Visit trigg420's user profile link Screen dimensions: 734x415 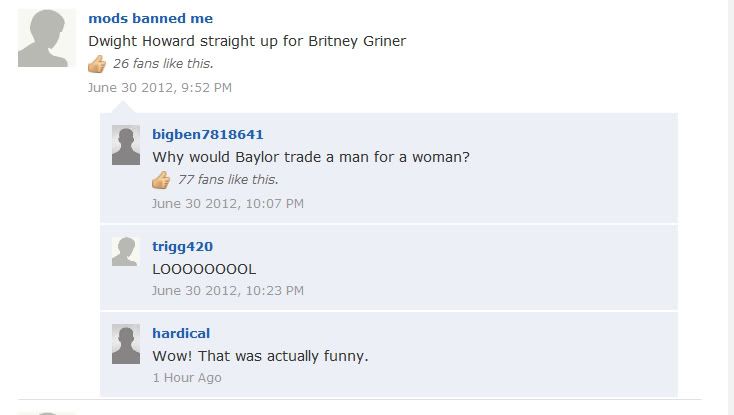(183, 247)
